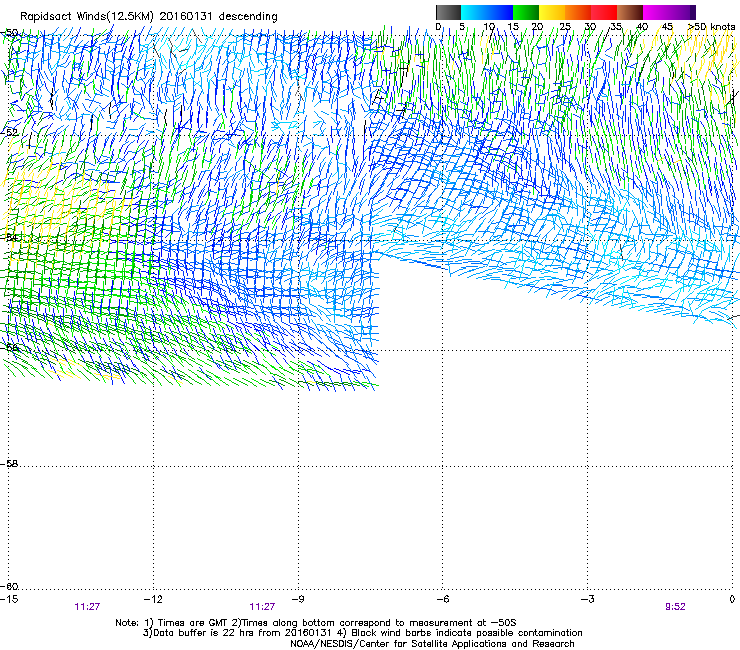The height and width of the screenshot is (650, 740).
Task: Click the '-58' latitude axis label
Action: pyautogui.click(x=9, y=464)
